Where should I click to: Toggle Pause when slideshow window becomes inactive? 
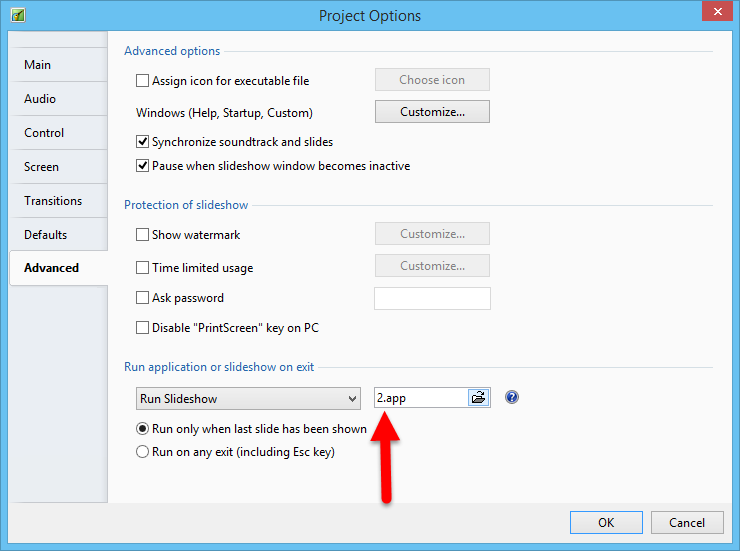click(x=142, y=166)
